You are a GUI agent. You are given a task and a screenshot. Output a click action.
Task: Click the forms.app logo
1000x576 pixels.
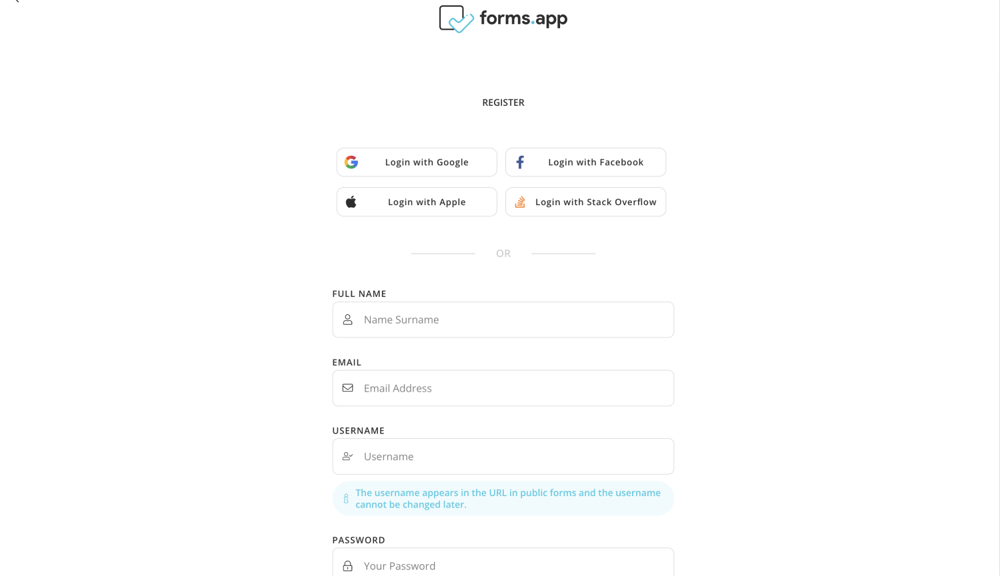(x=502, y=17)
